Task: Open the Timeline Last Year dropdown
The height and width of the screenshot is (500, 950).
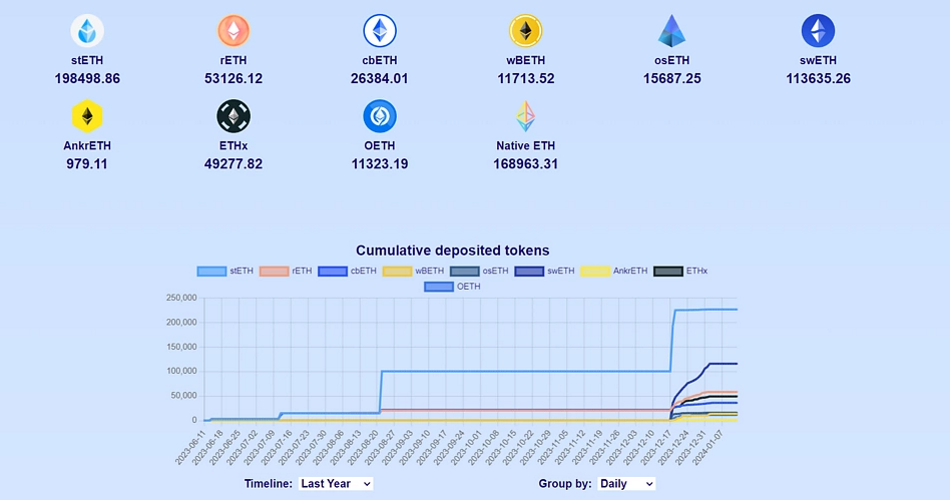Action: tap(336, 484)
